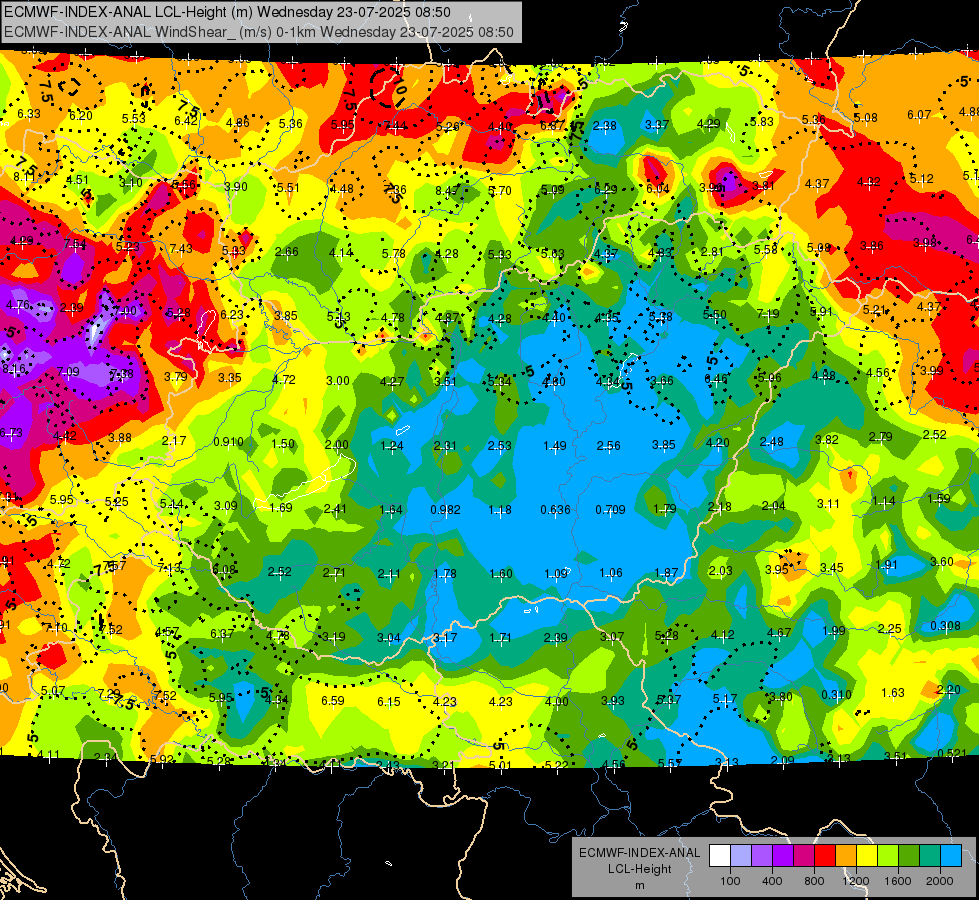
Task: Click the wind shear value 8.47
Action: 447,190
